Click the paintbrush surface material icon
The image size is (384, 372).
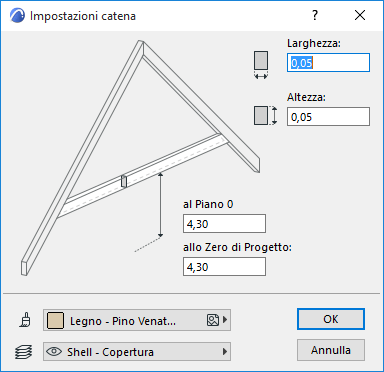click(x=25, y=320)
